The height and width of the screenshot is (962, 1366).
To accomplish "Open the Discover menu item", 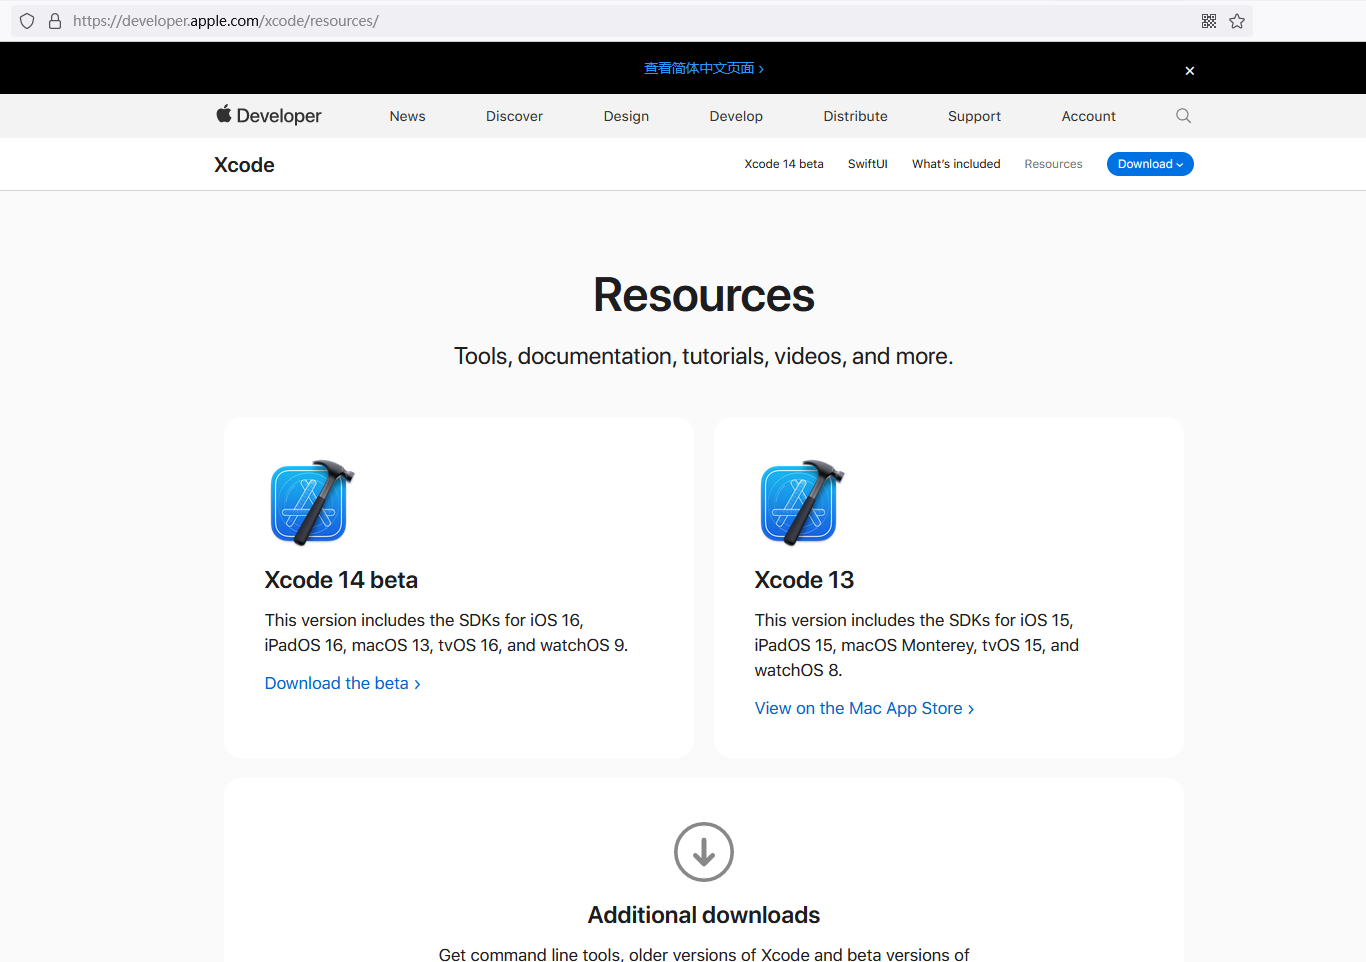I will [514, 116].
